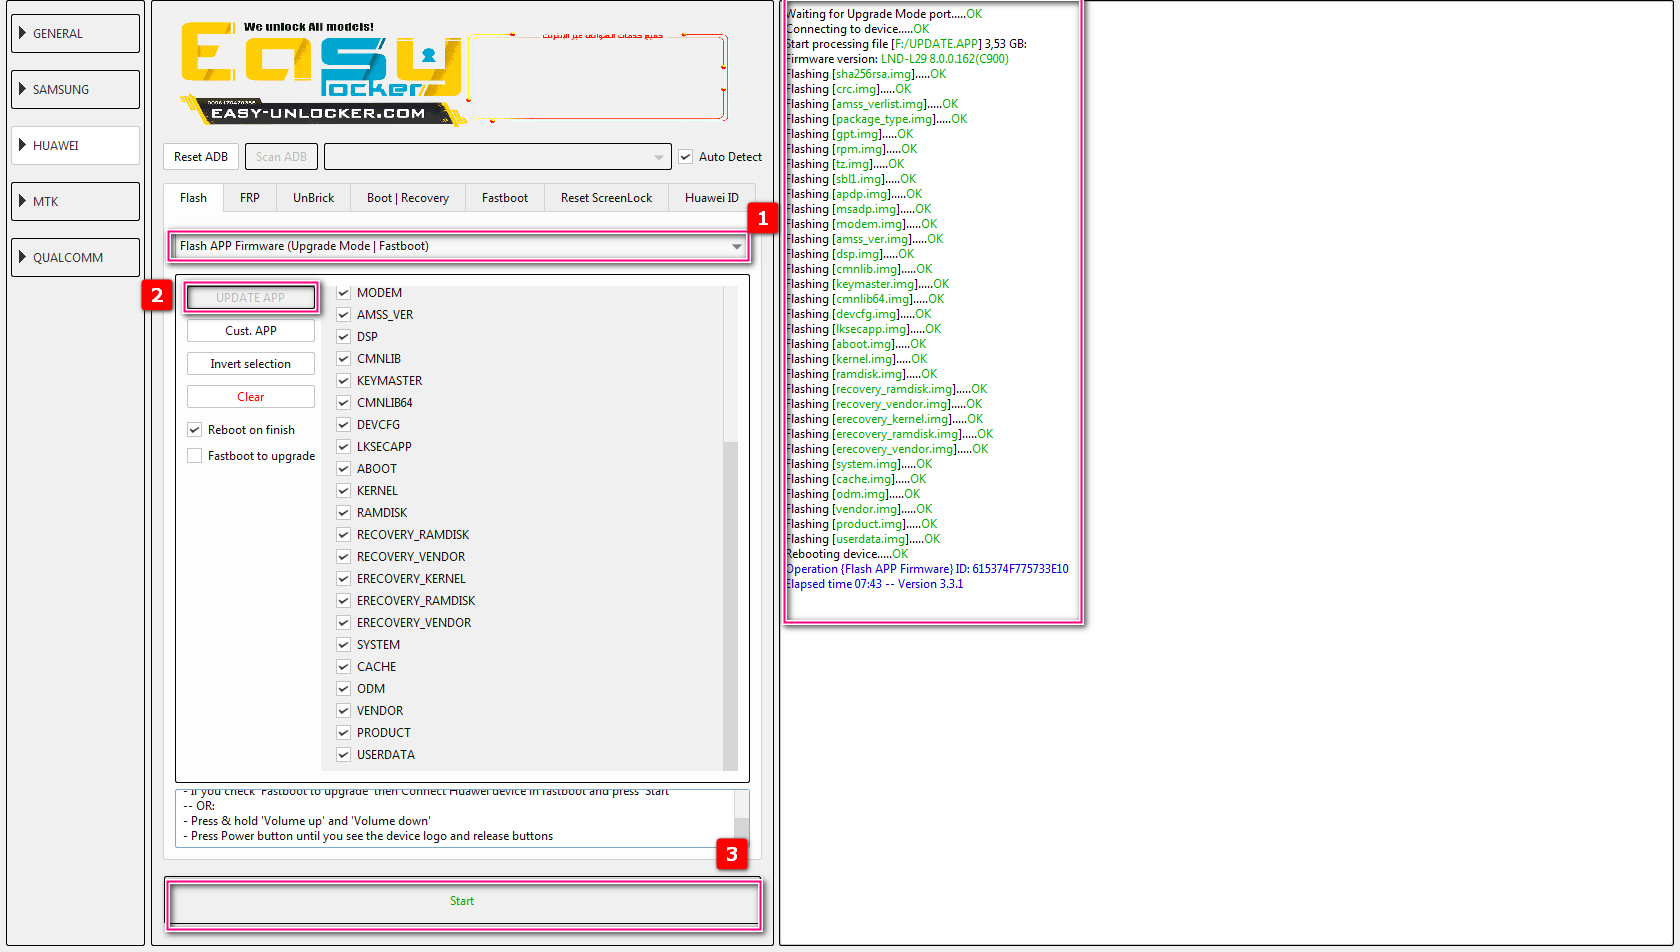Uncheck the DEVCFG partition
This screenshot has height=952, width=1680.
point(343,425)
